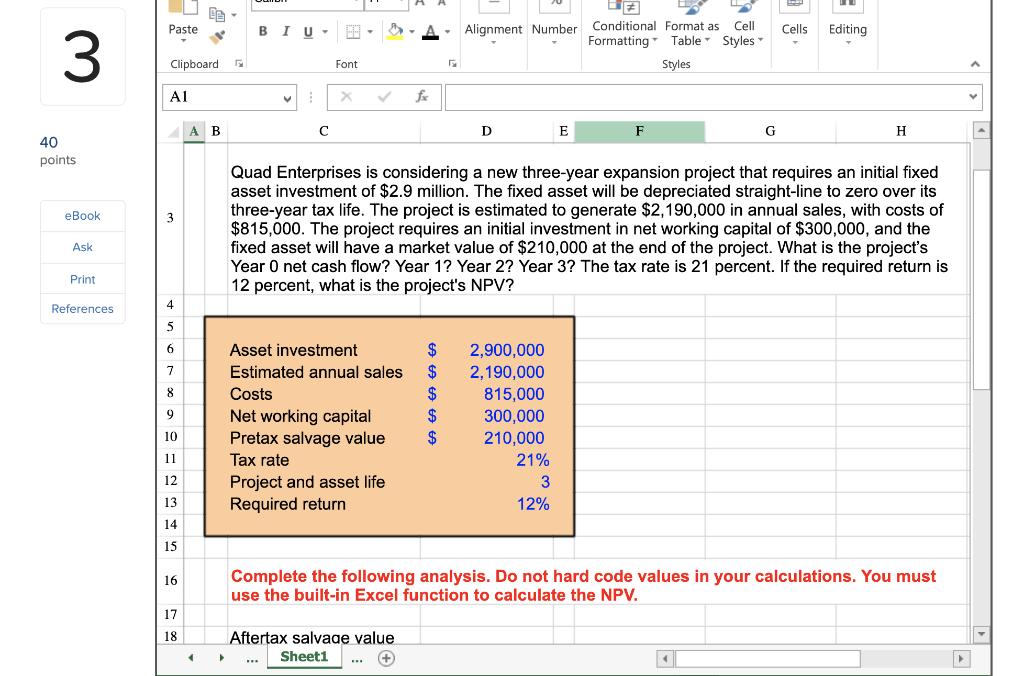Click the eBook button
1024x676 pixels.
tap(82, 215)
